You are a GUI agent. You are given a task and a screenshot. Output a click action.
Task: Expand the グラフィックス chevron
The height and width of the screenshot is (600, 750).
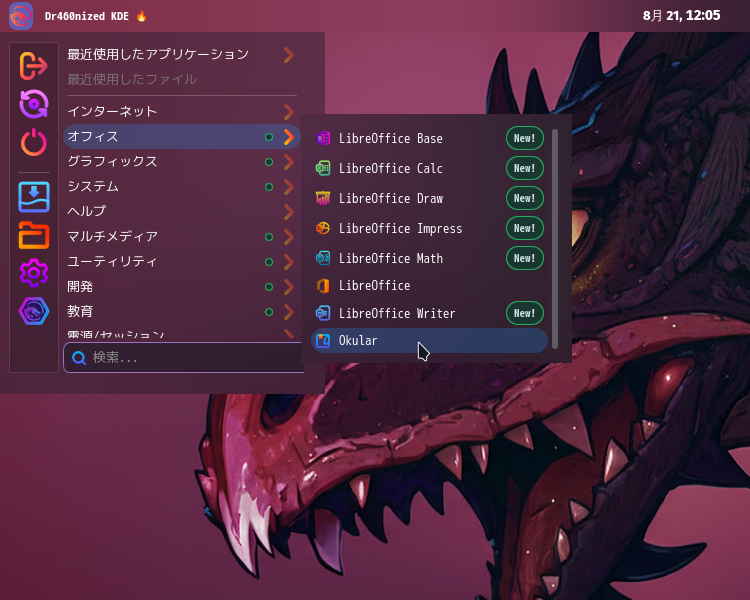click(288, 162)
